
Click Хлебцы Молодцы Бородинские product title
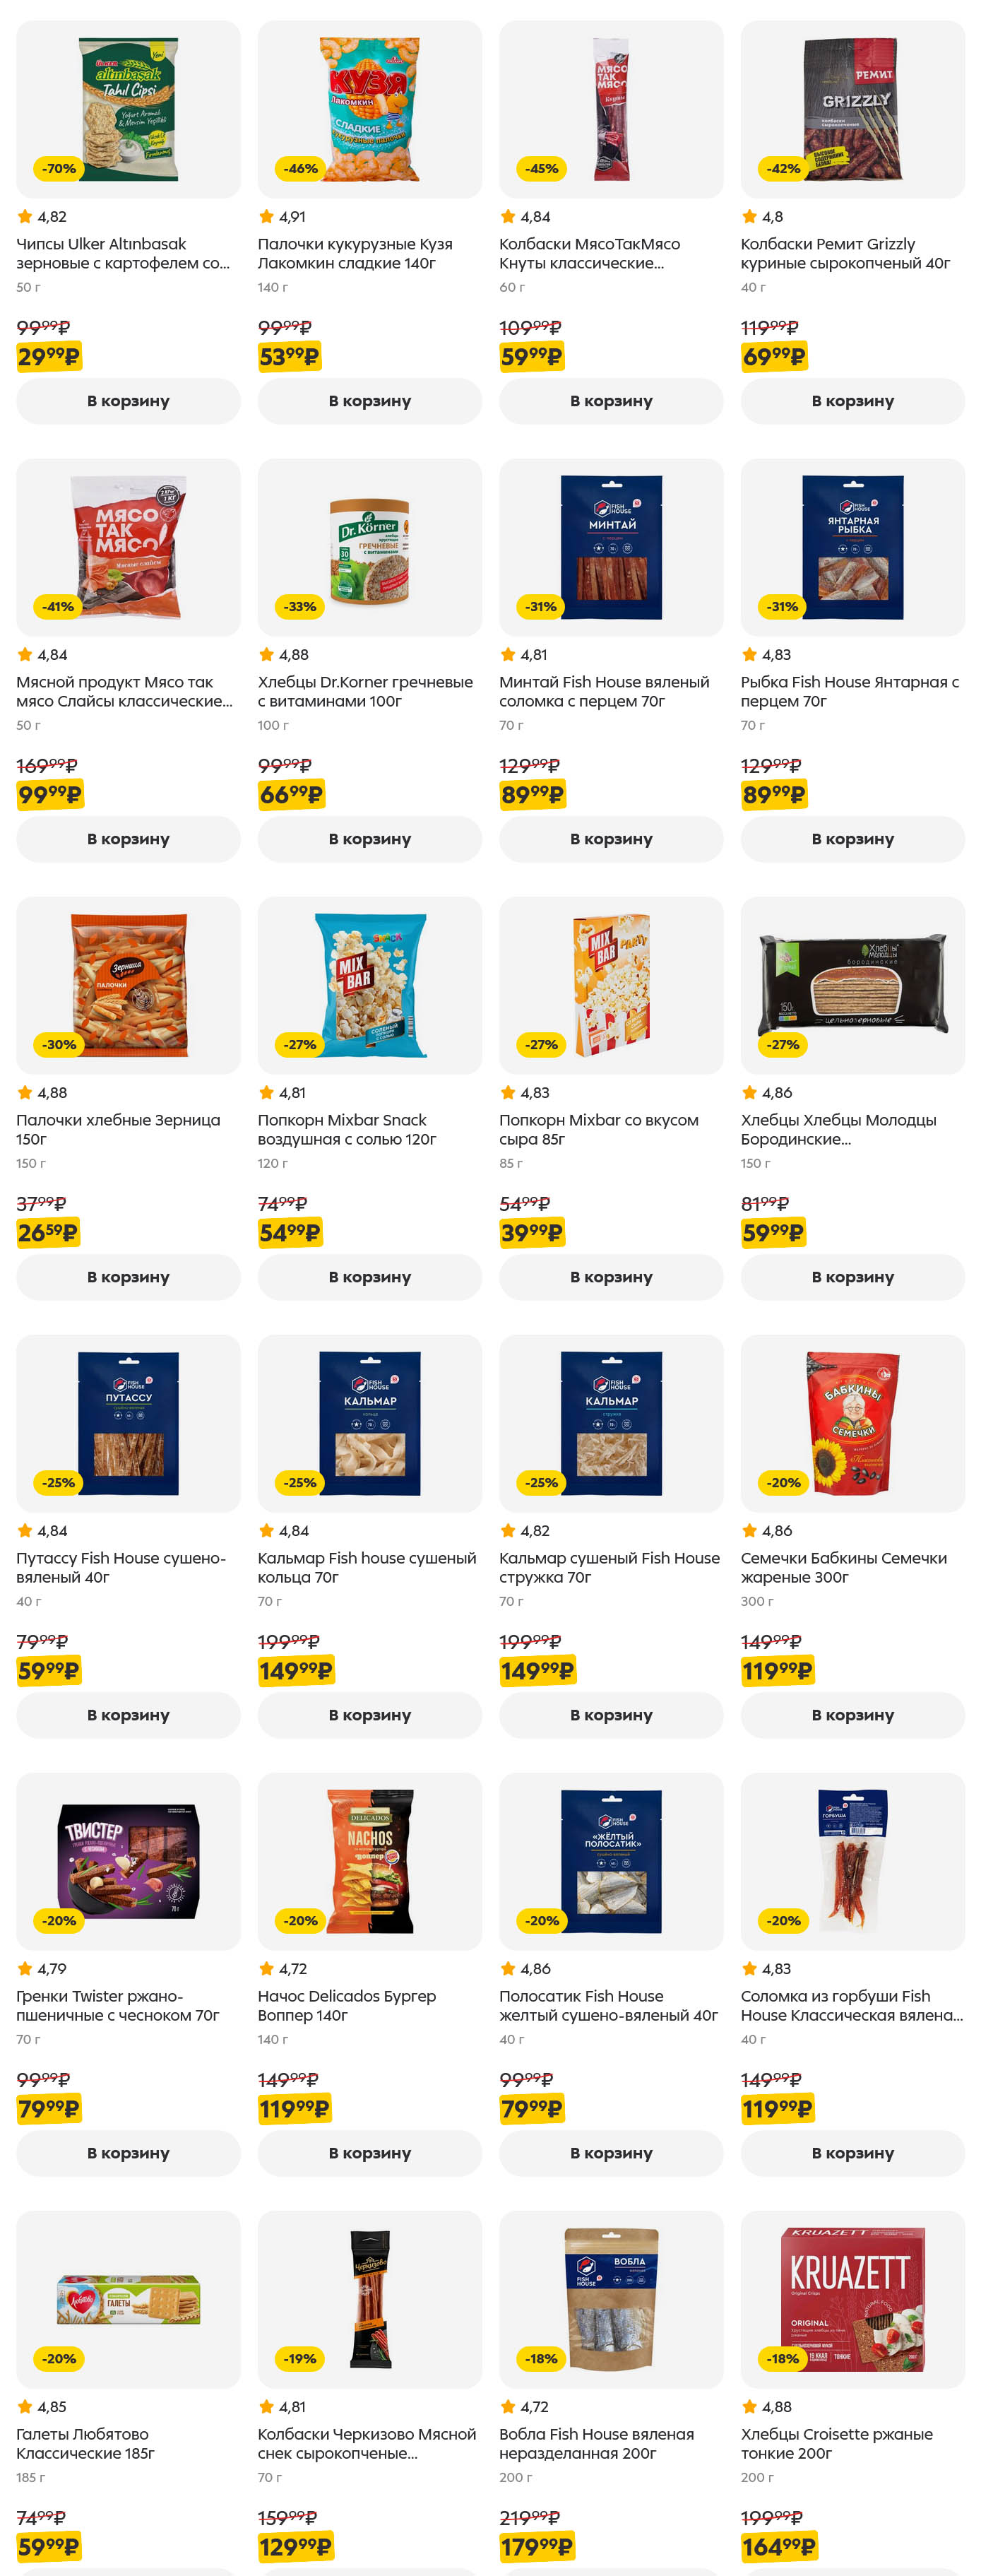click(838, 1129)
